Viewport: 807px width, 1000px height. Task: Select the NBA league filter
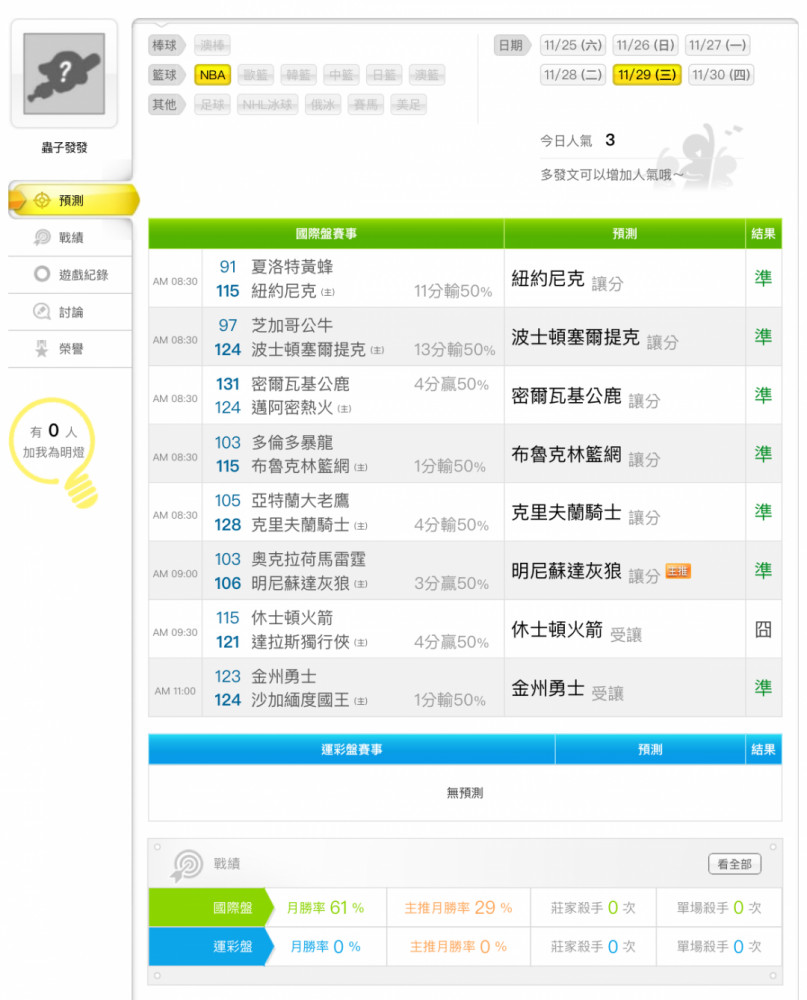point(212,75)
